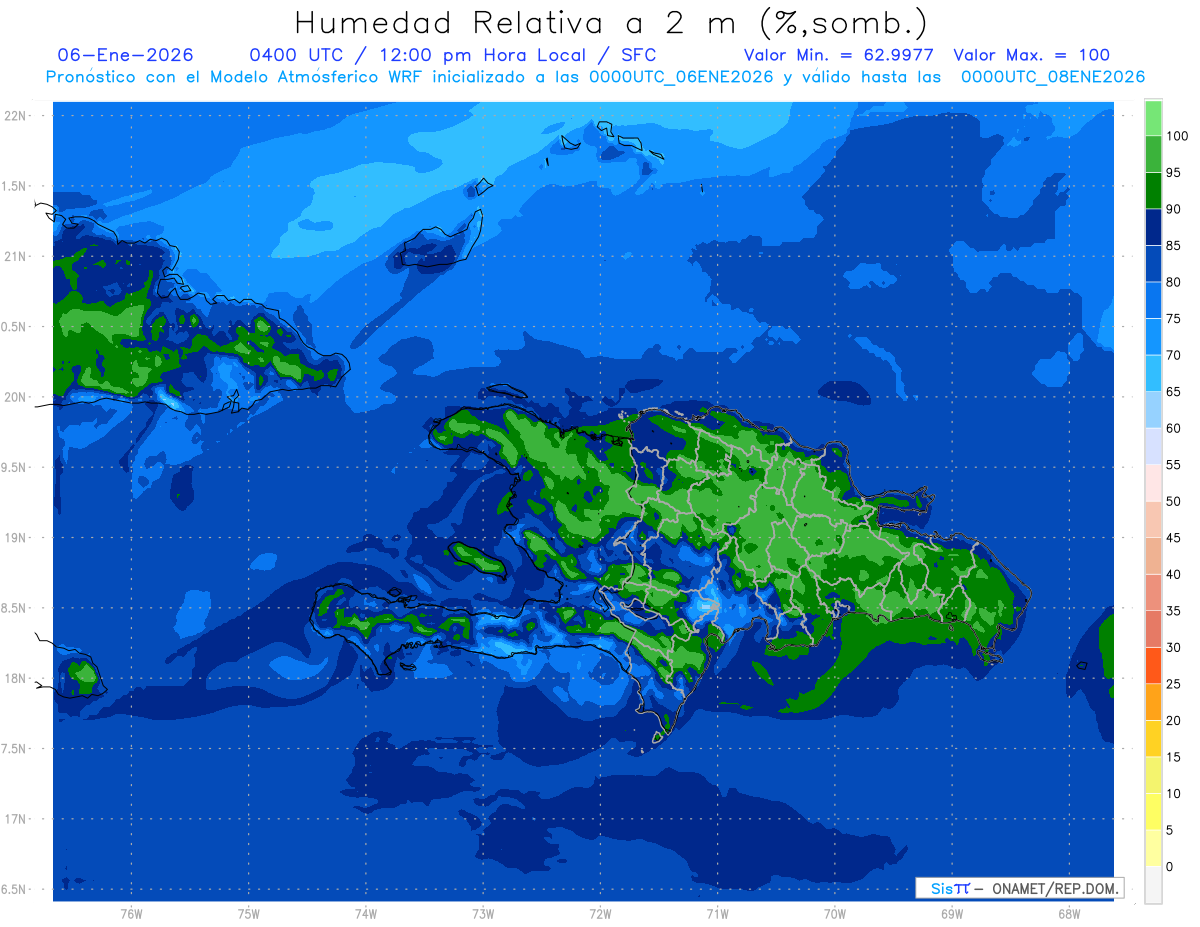Pick navy legend swatch between 85 and 90
The image size is (1200, 927).
point(1153,227)
